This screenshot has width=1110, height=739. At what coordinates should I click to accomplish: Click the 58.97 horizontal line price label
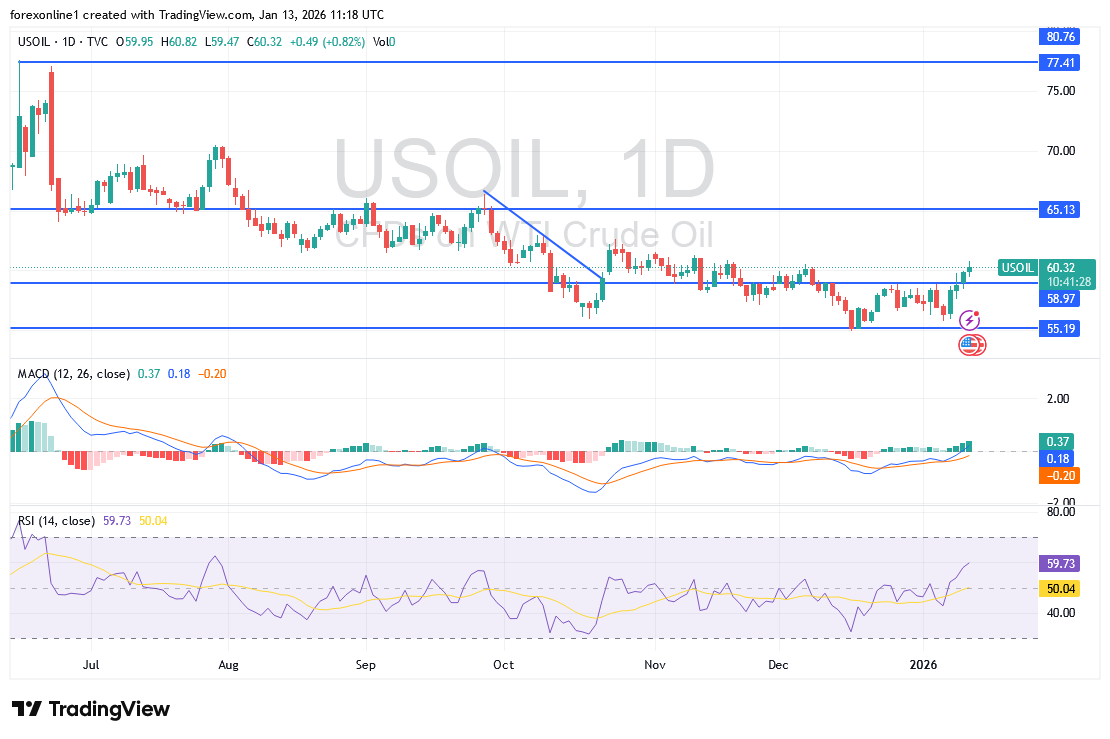tap(1060, 299)
